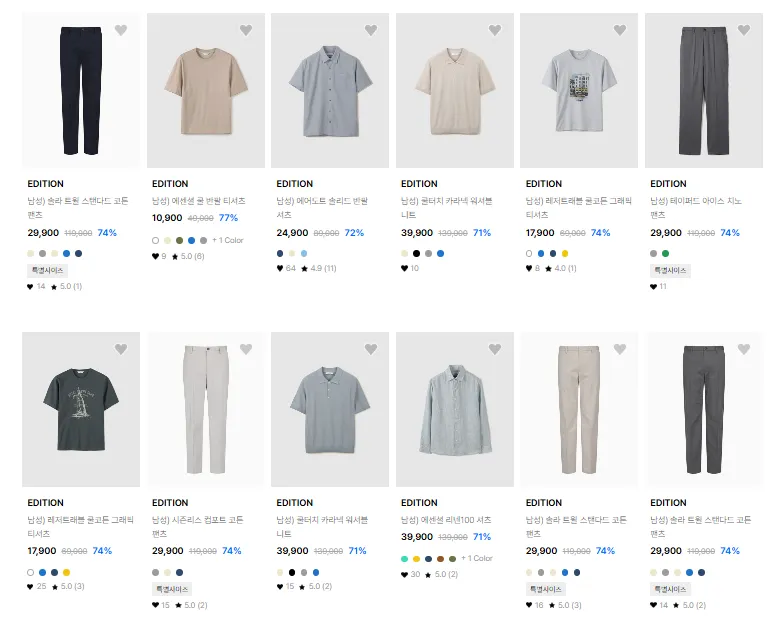Heart the charcoal graphic t-shirt
The width and height of the screenshot is (767, 622).
121,349
